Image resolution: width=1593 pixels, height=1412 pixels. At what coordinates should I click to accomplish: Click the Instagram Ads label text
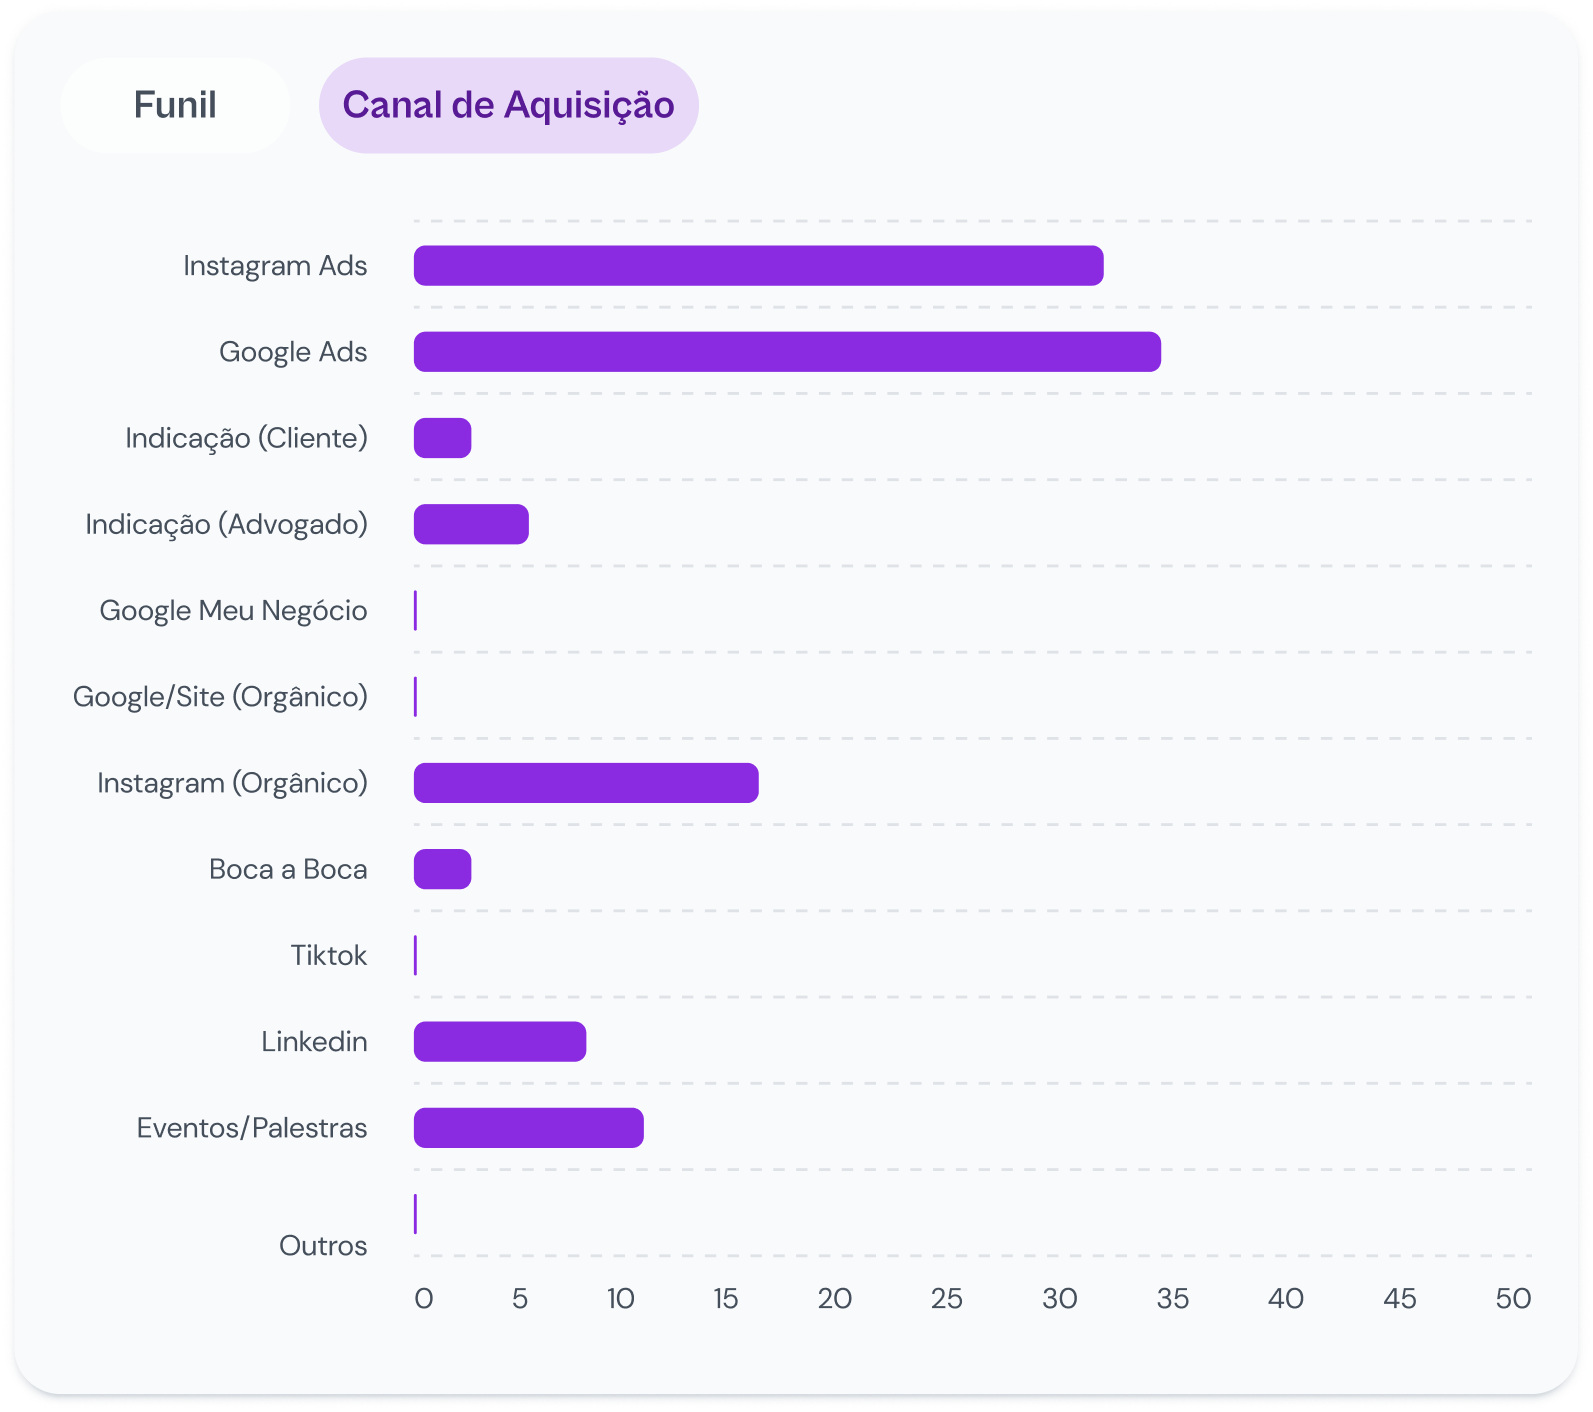click(275, 266)
